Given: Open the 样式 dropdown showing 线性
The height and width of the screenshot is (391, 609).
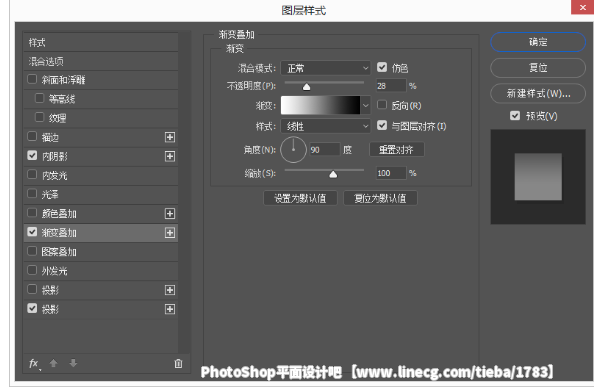Looking at the screenshot, I should 325,126.
